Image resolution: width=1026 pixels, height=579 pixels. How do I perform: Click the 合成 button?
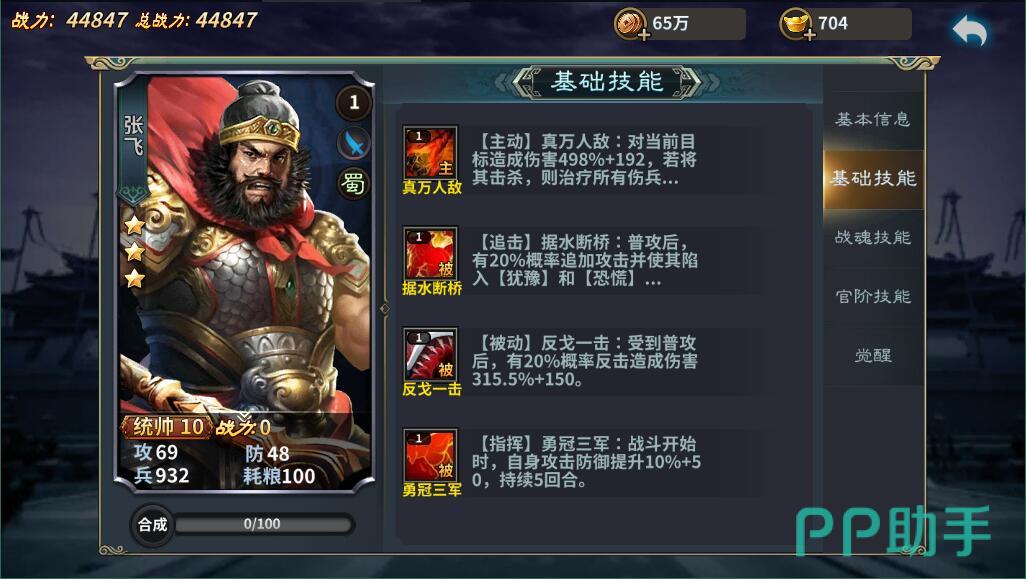coord(152,524)
